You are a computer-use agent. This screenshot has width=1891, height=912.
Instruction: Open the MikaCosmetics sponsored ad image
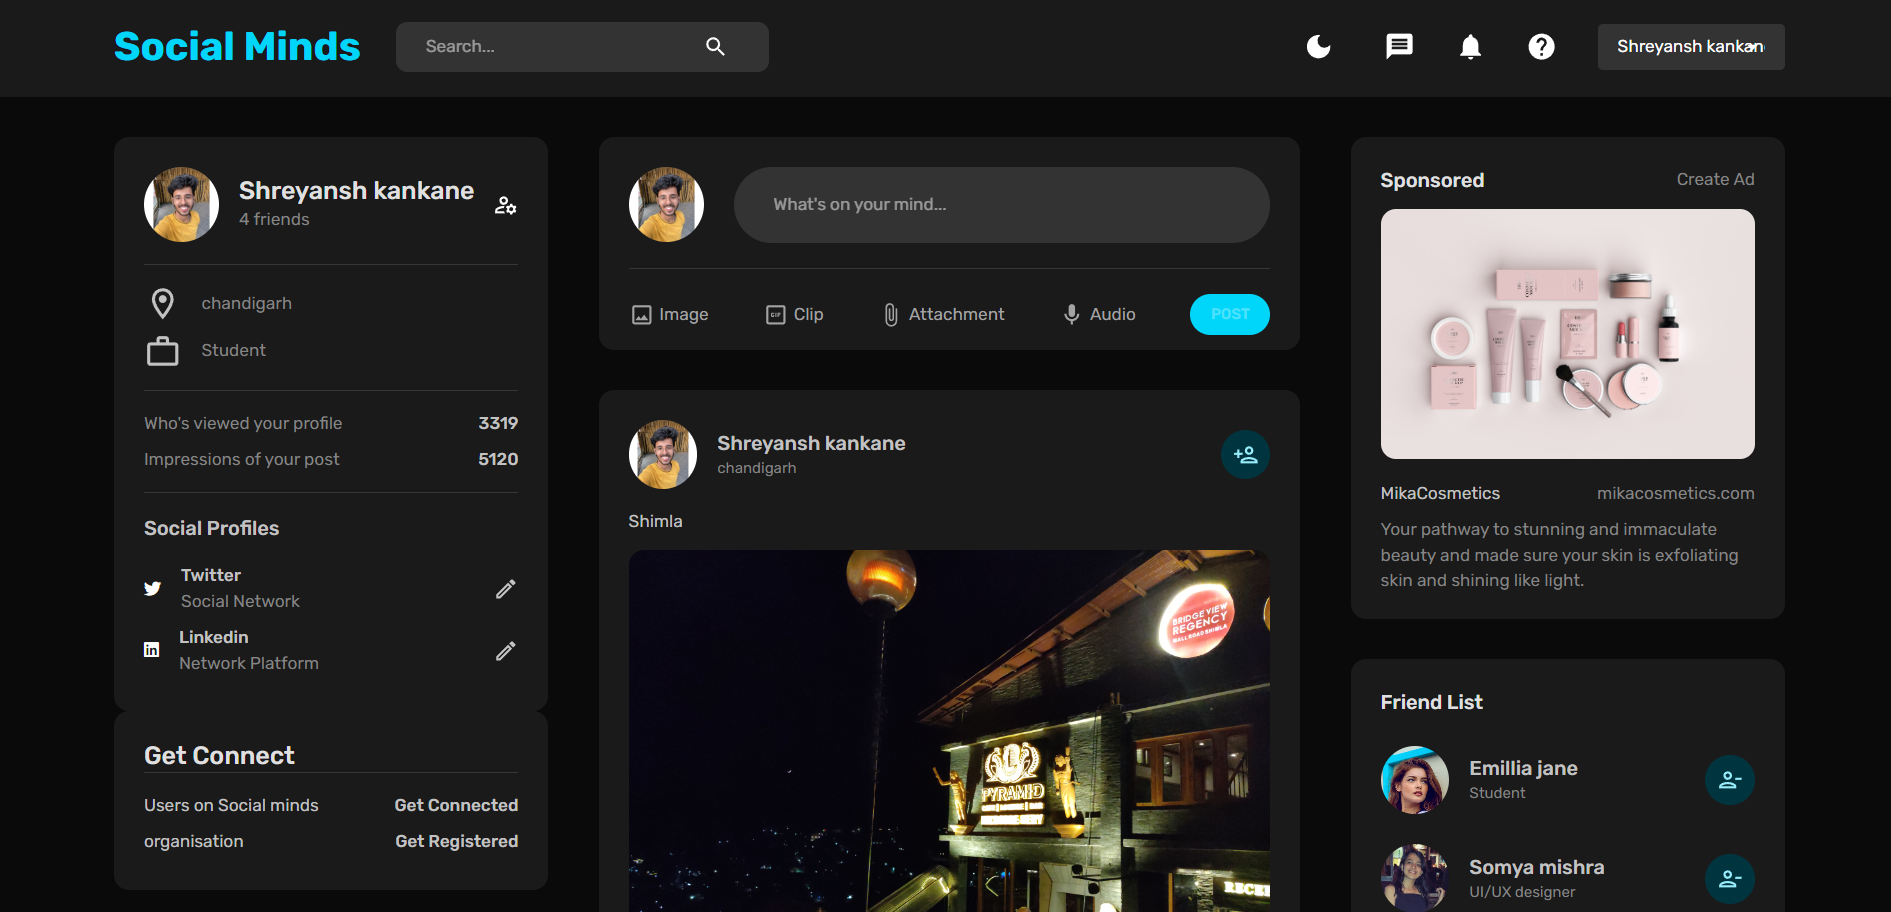(1567, 334)
